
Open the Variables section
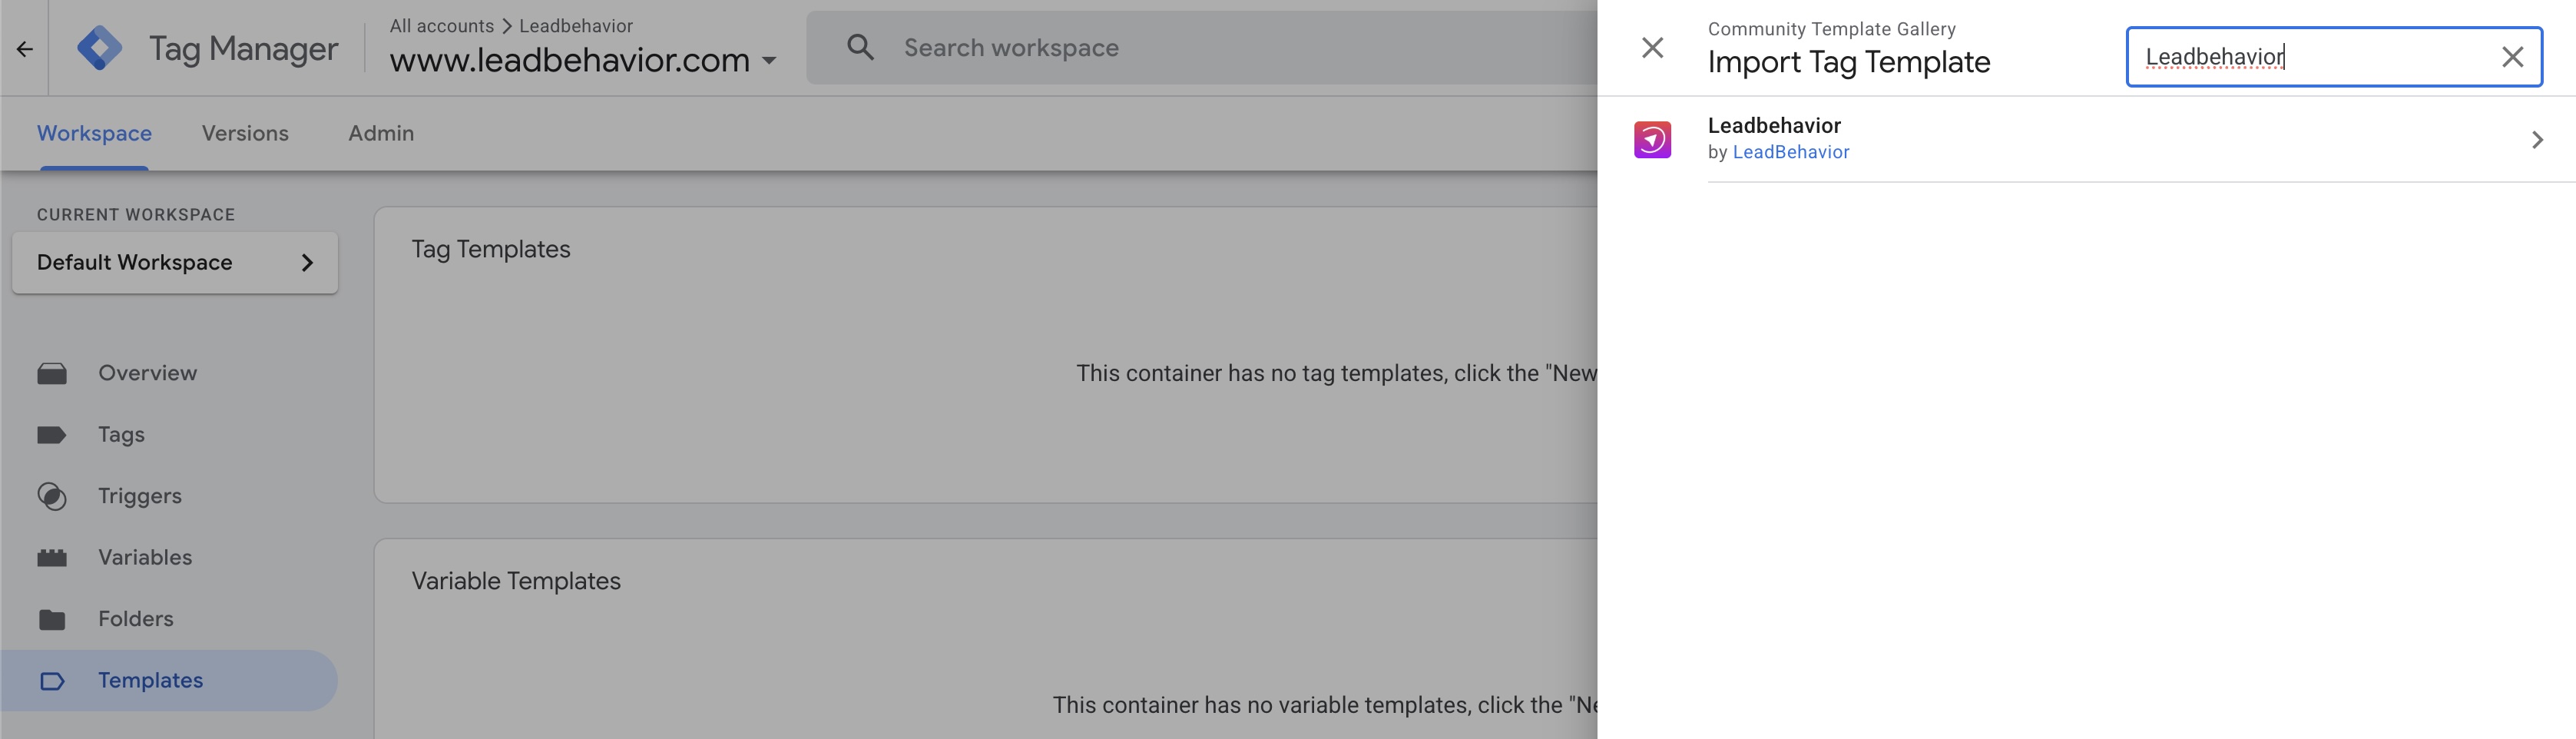pyautogui.click(x=144, y=557)
